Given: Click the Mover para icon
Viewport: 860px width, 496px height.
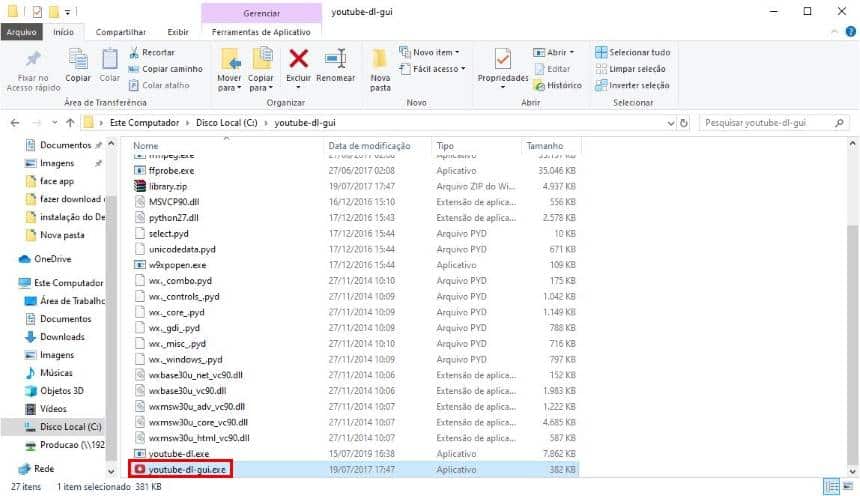Looking at the screenshot, I should (230, 59).
